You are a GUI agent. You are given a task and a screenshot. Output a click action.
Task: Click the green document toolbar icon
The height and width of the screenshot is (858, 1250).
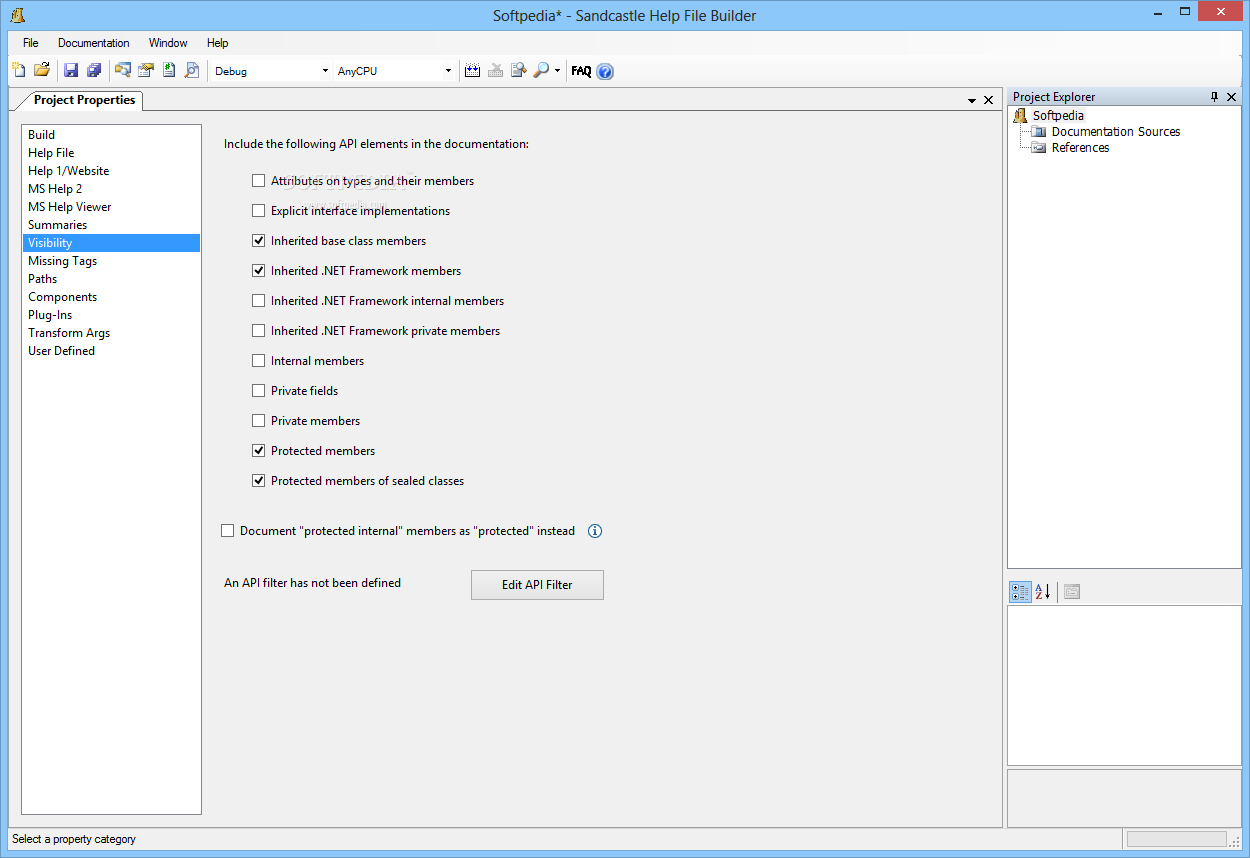tap(169, 70)
